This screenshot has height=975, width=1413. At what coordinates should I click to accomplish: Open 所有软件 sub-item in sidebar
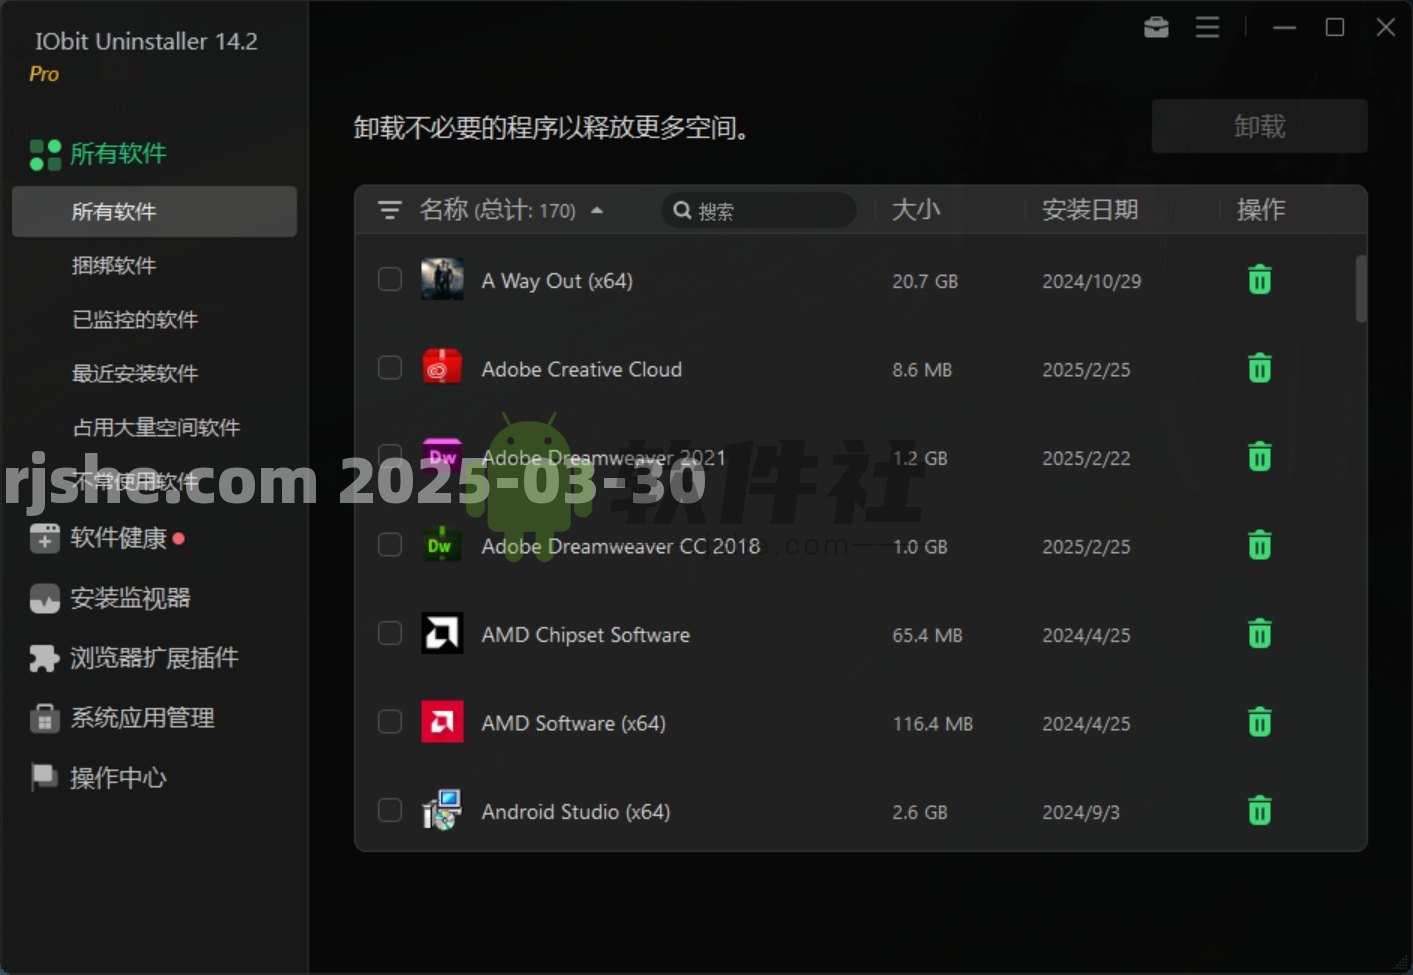154,211
